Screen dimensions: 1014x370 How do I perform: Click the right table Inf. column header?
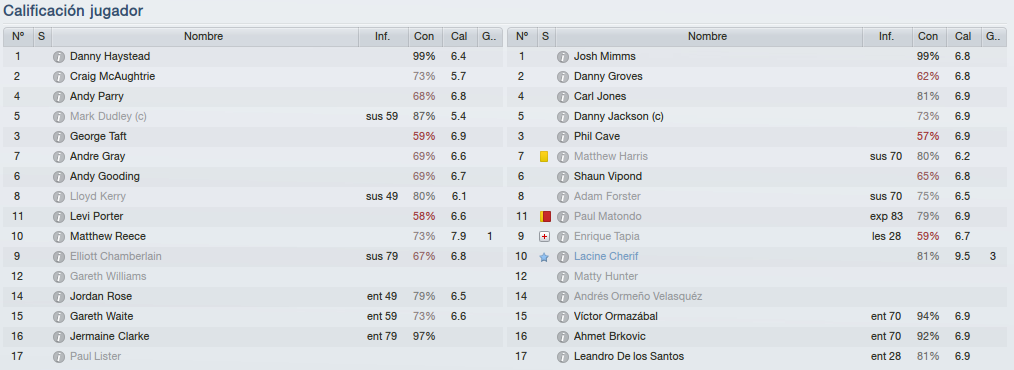pos(887,37)
